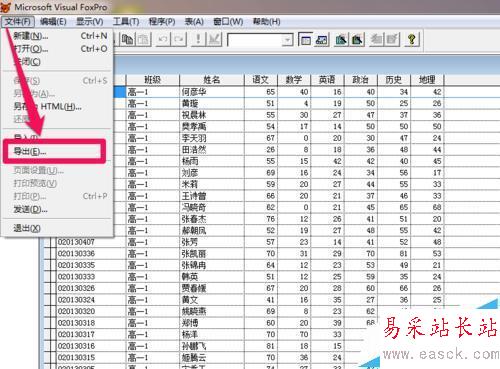Open the Databases combo box dropdown
The image size is (500, 369).
click(287, 40)
